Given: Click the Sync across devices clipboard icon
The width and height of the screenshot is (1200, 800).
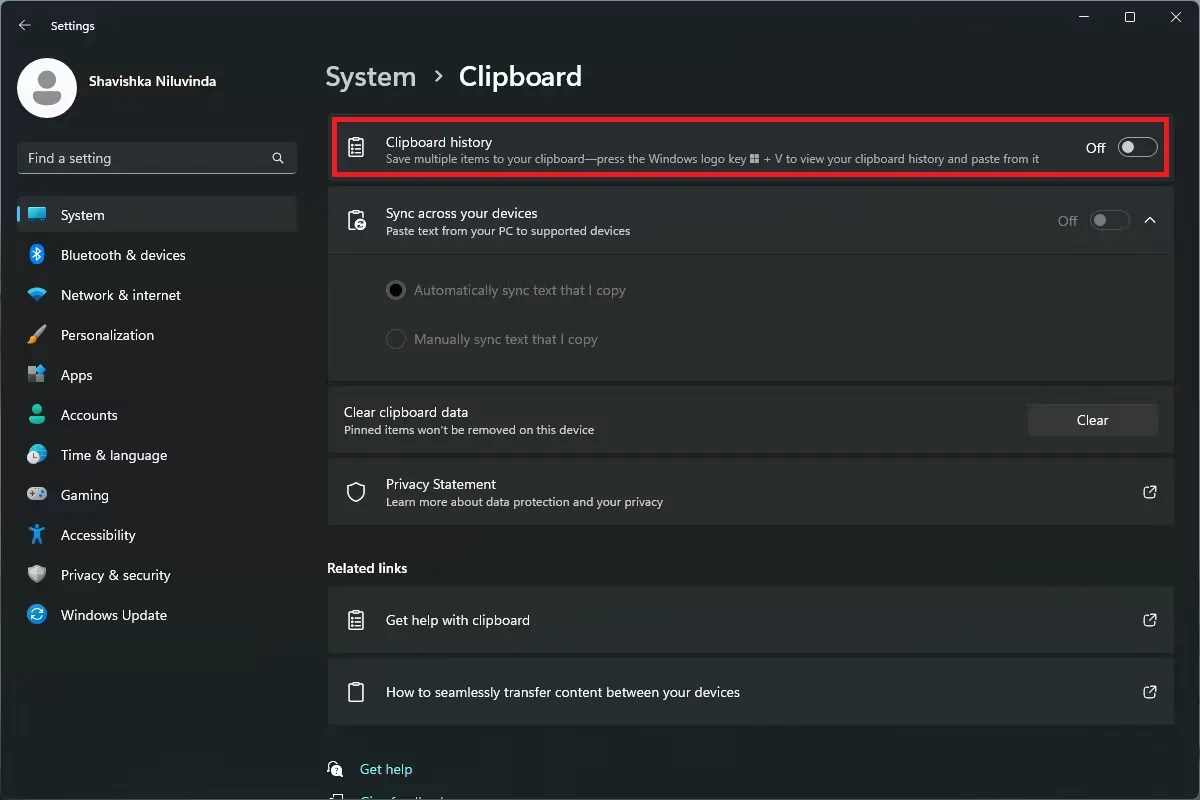Looking at the screenshot, I should pos(356,221).
